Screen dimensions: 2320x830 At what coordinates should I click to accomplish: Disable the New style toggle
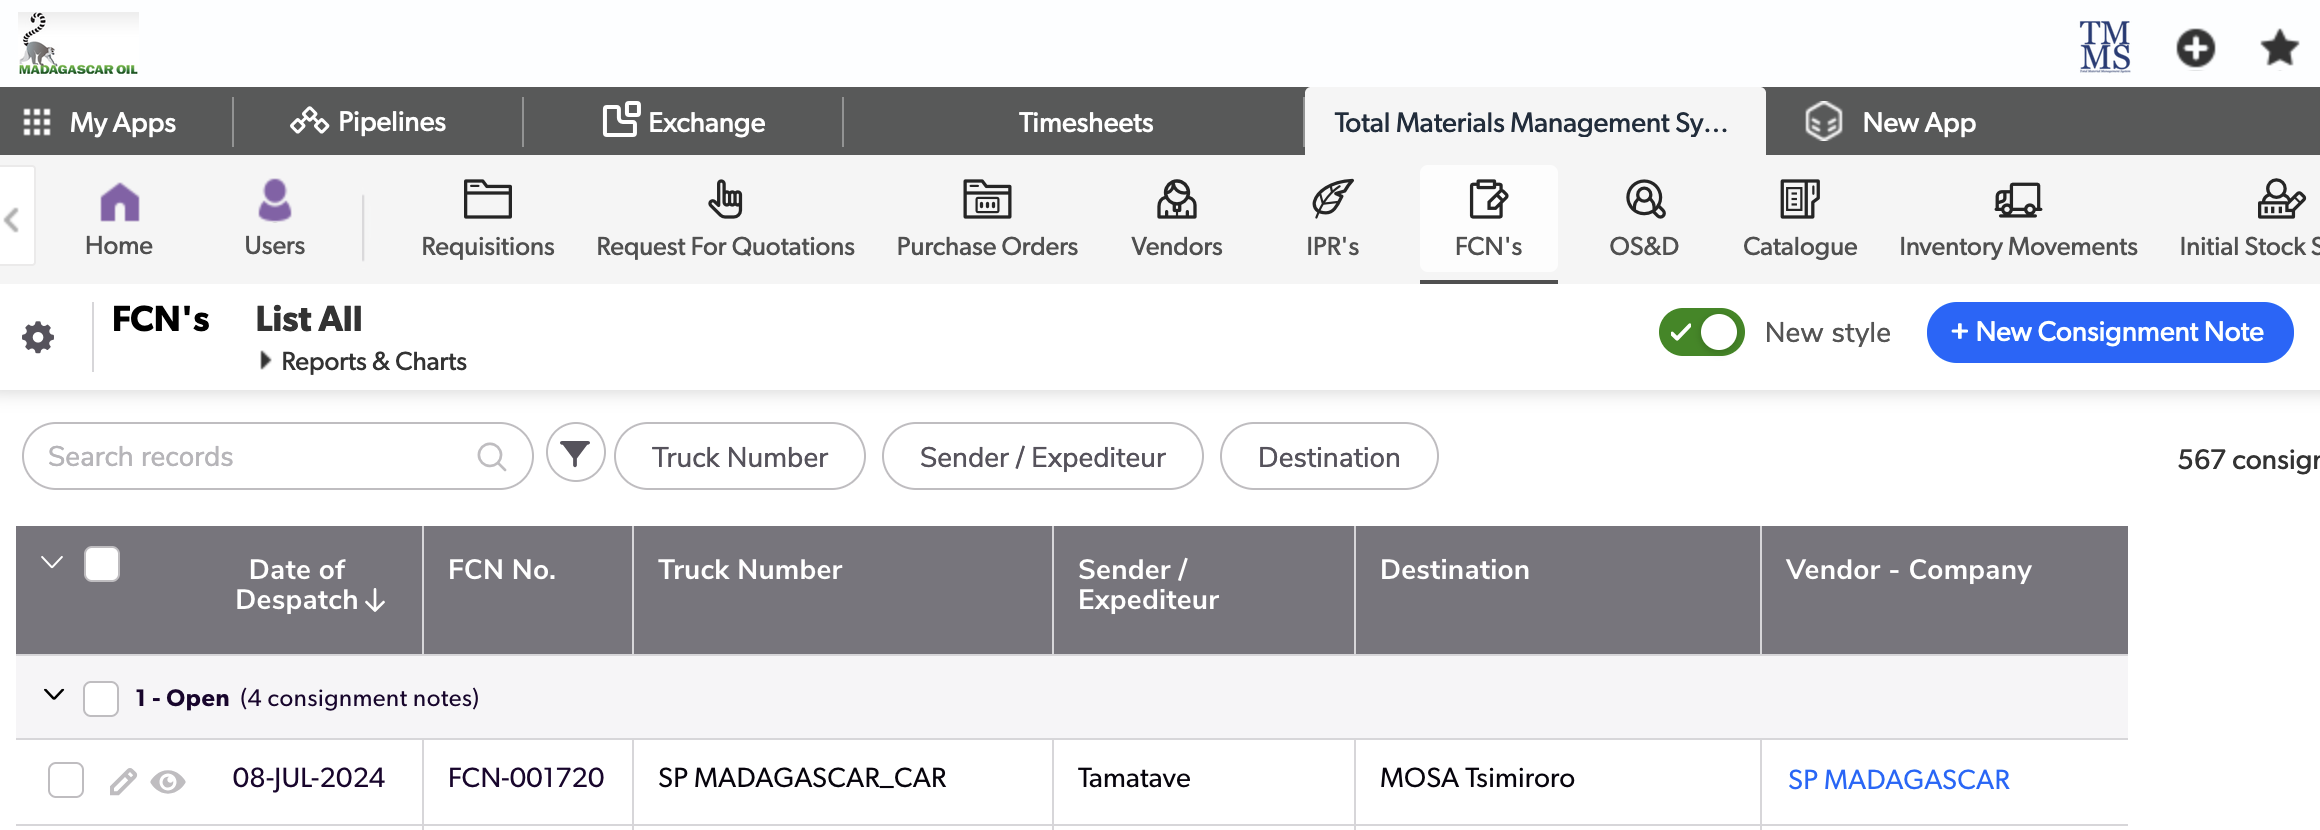point(1701,332)
